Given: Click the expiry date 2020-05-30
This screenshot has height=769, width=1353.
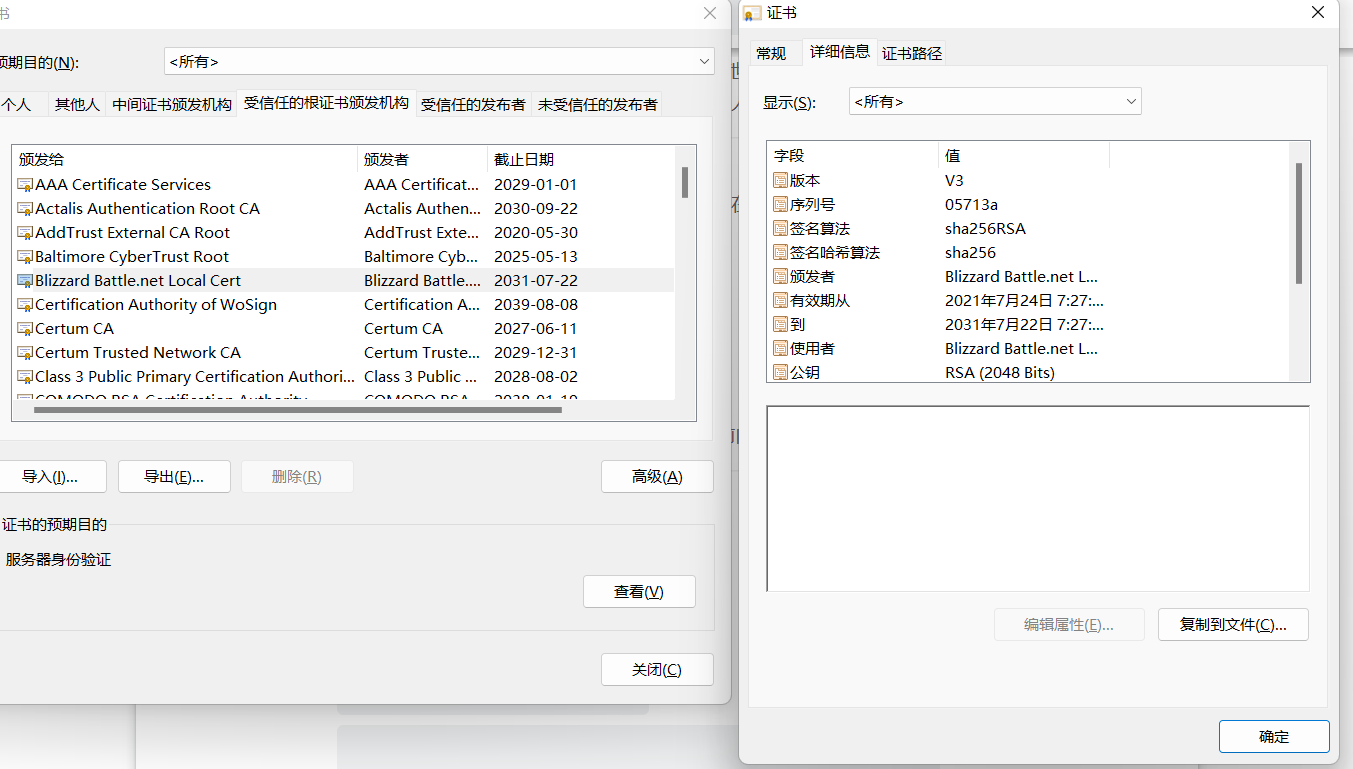Looking at the screenshot, I should 536,233.
